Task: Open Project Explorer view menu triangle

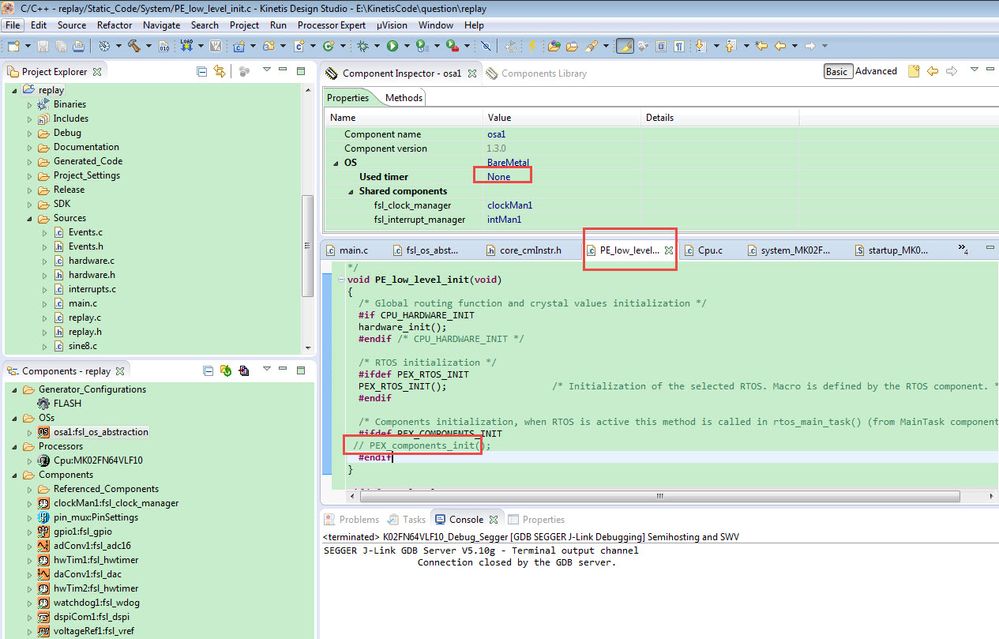Action: [x=267, y=69]
